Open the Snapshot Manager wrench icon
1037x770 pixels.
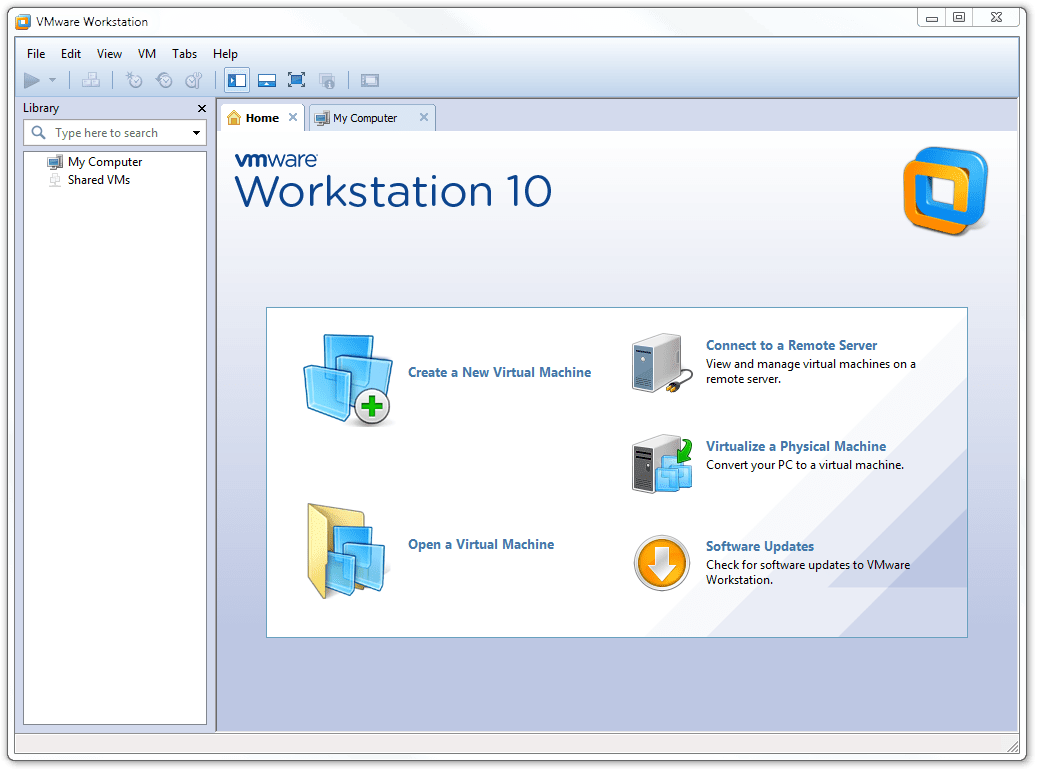(x=194, y=81)
